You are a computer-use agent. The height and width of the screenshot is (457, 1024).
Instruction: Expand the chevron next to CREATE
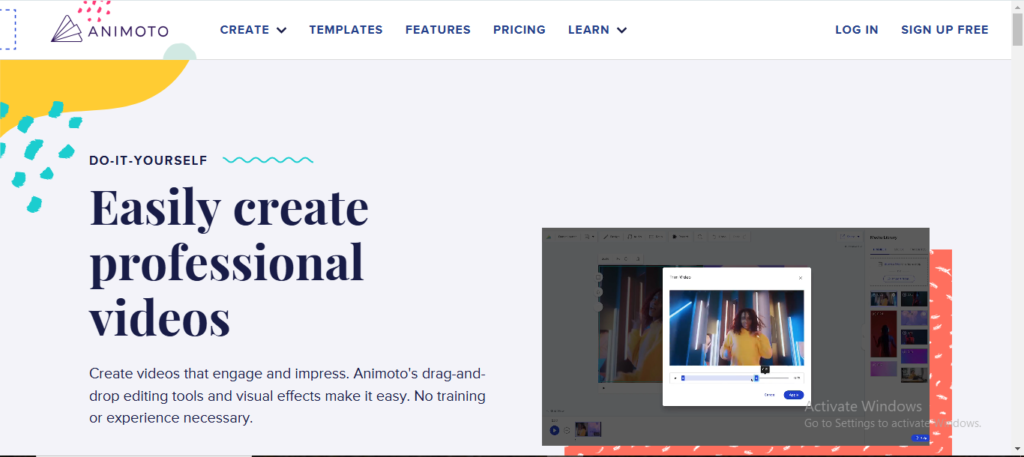(x=281, y=30)
